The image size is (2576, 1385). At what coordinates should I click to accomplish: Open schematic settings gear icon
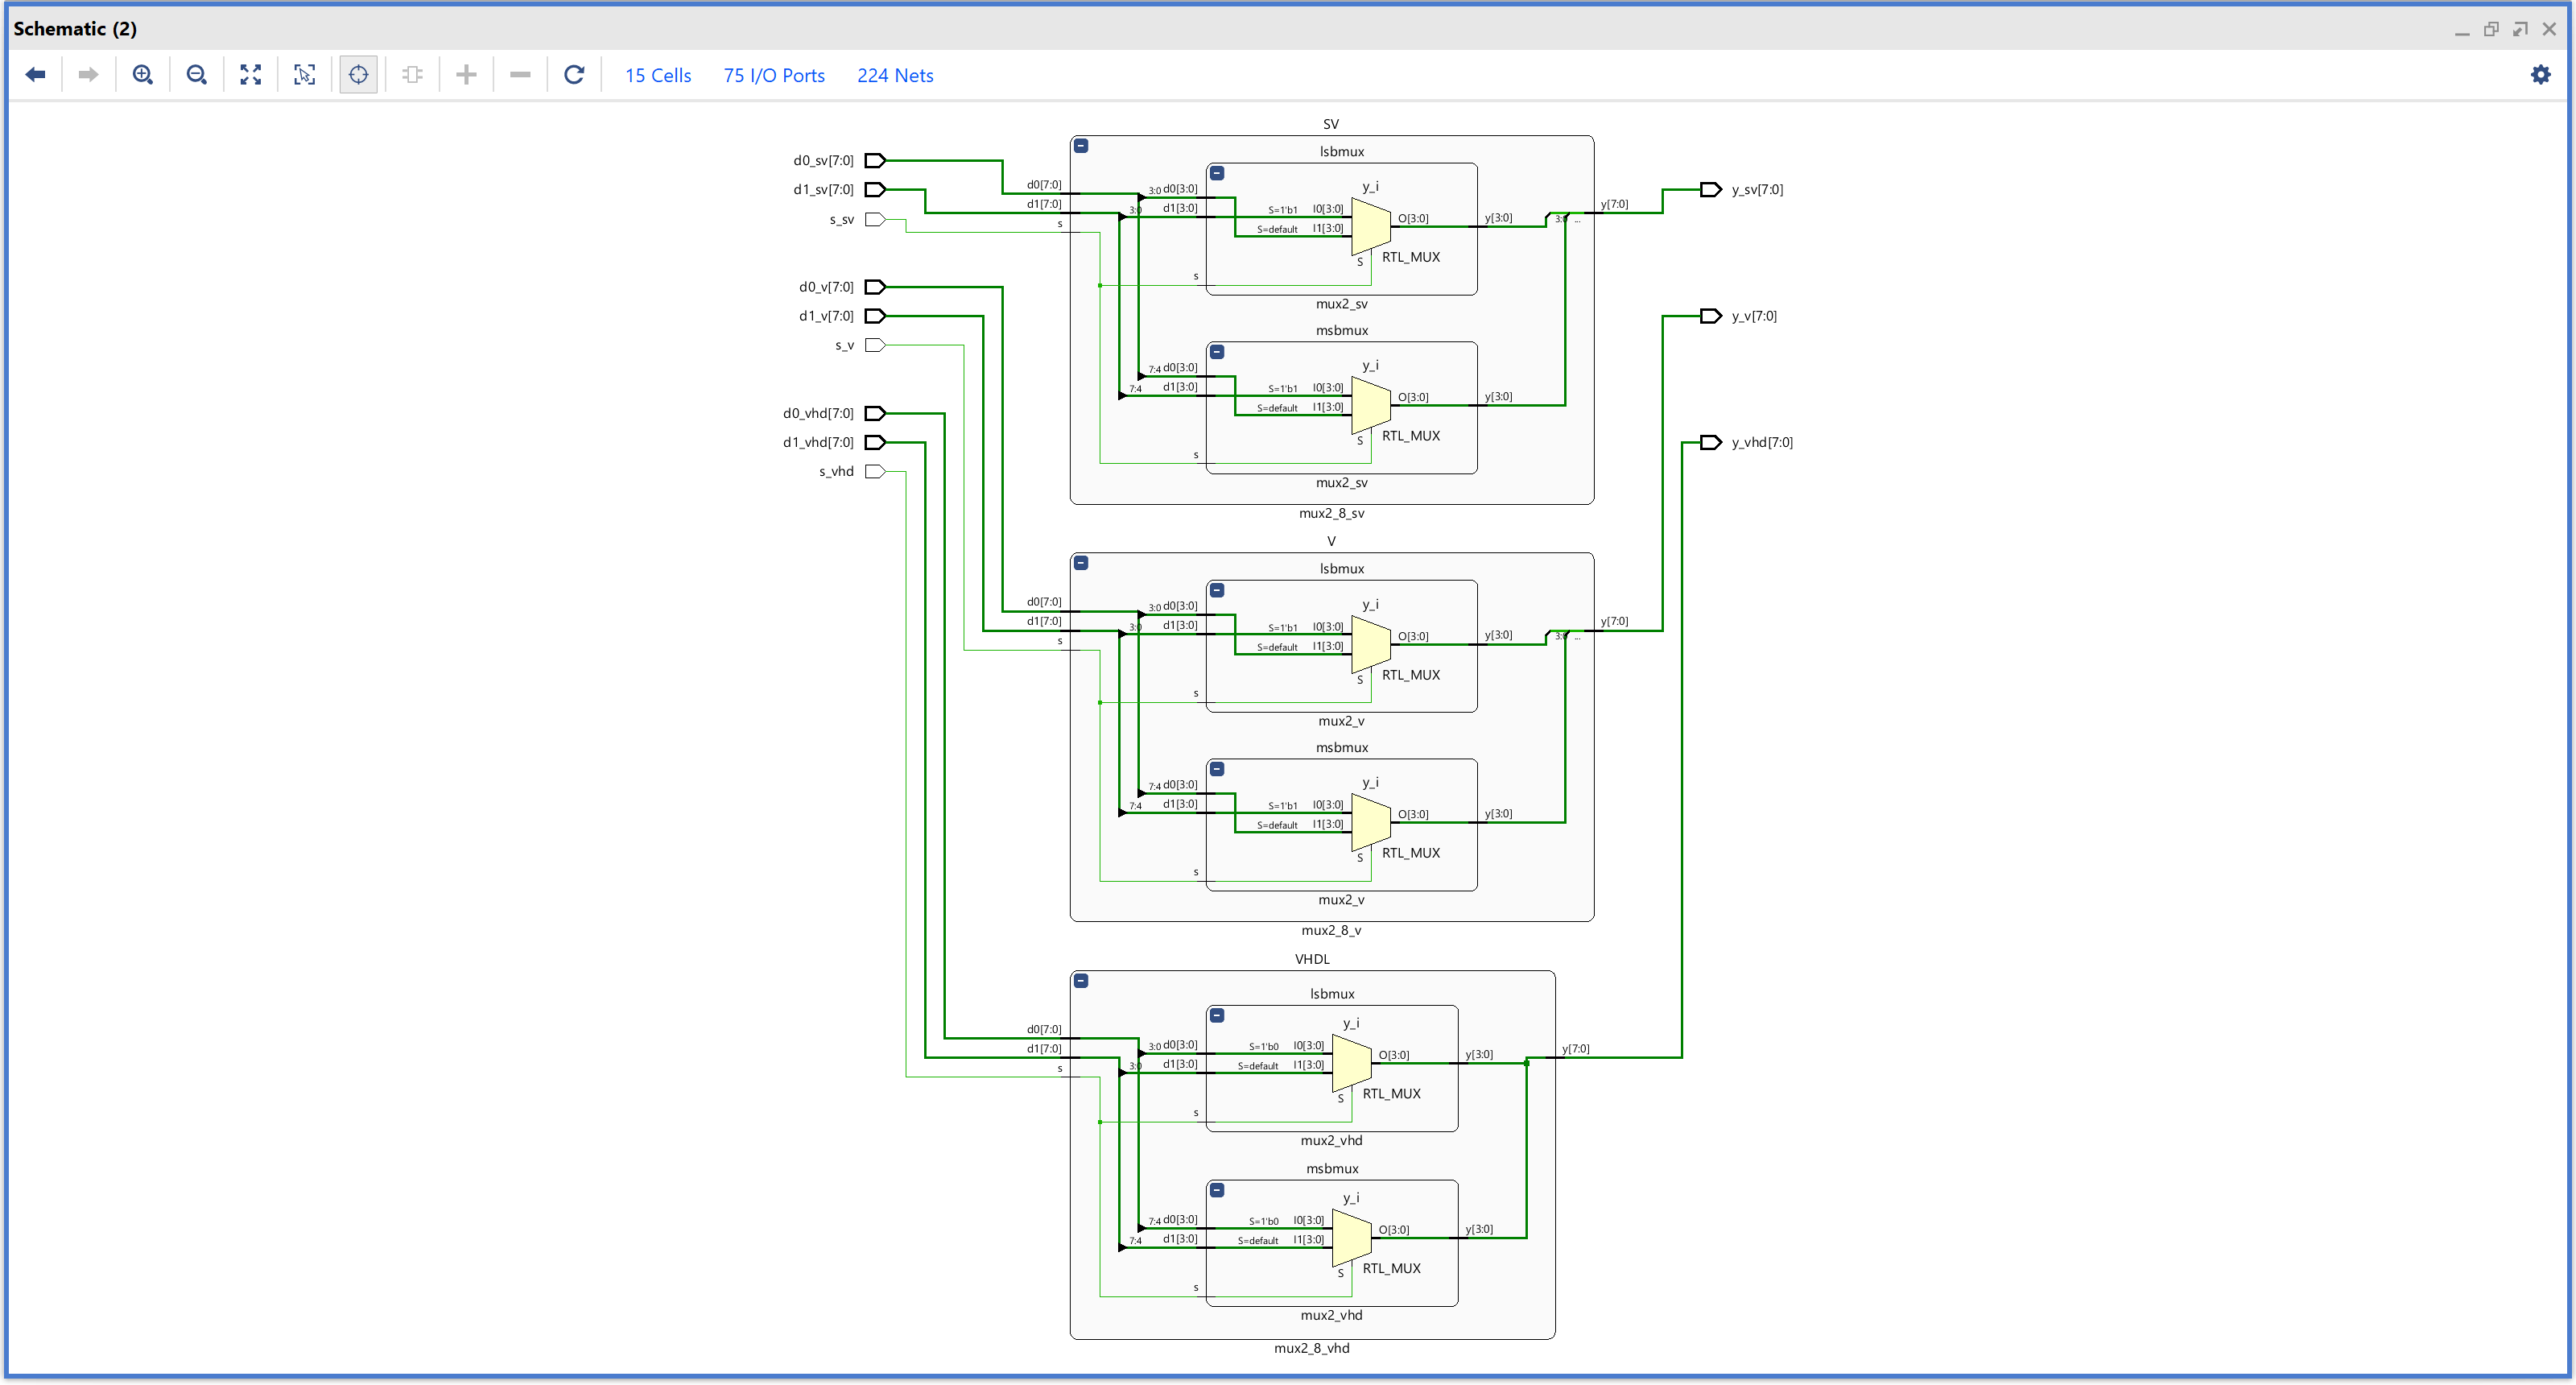2540,75
